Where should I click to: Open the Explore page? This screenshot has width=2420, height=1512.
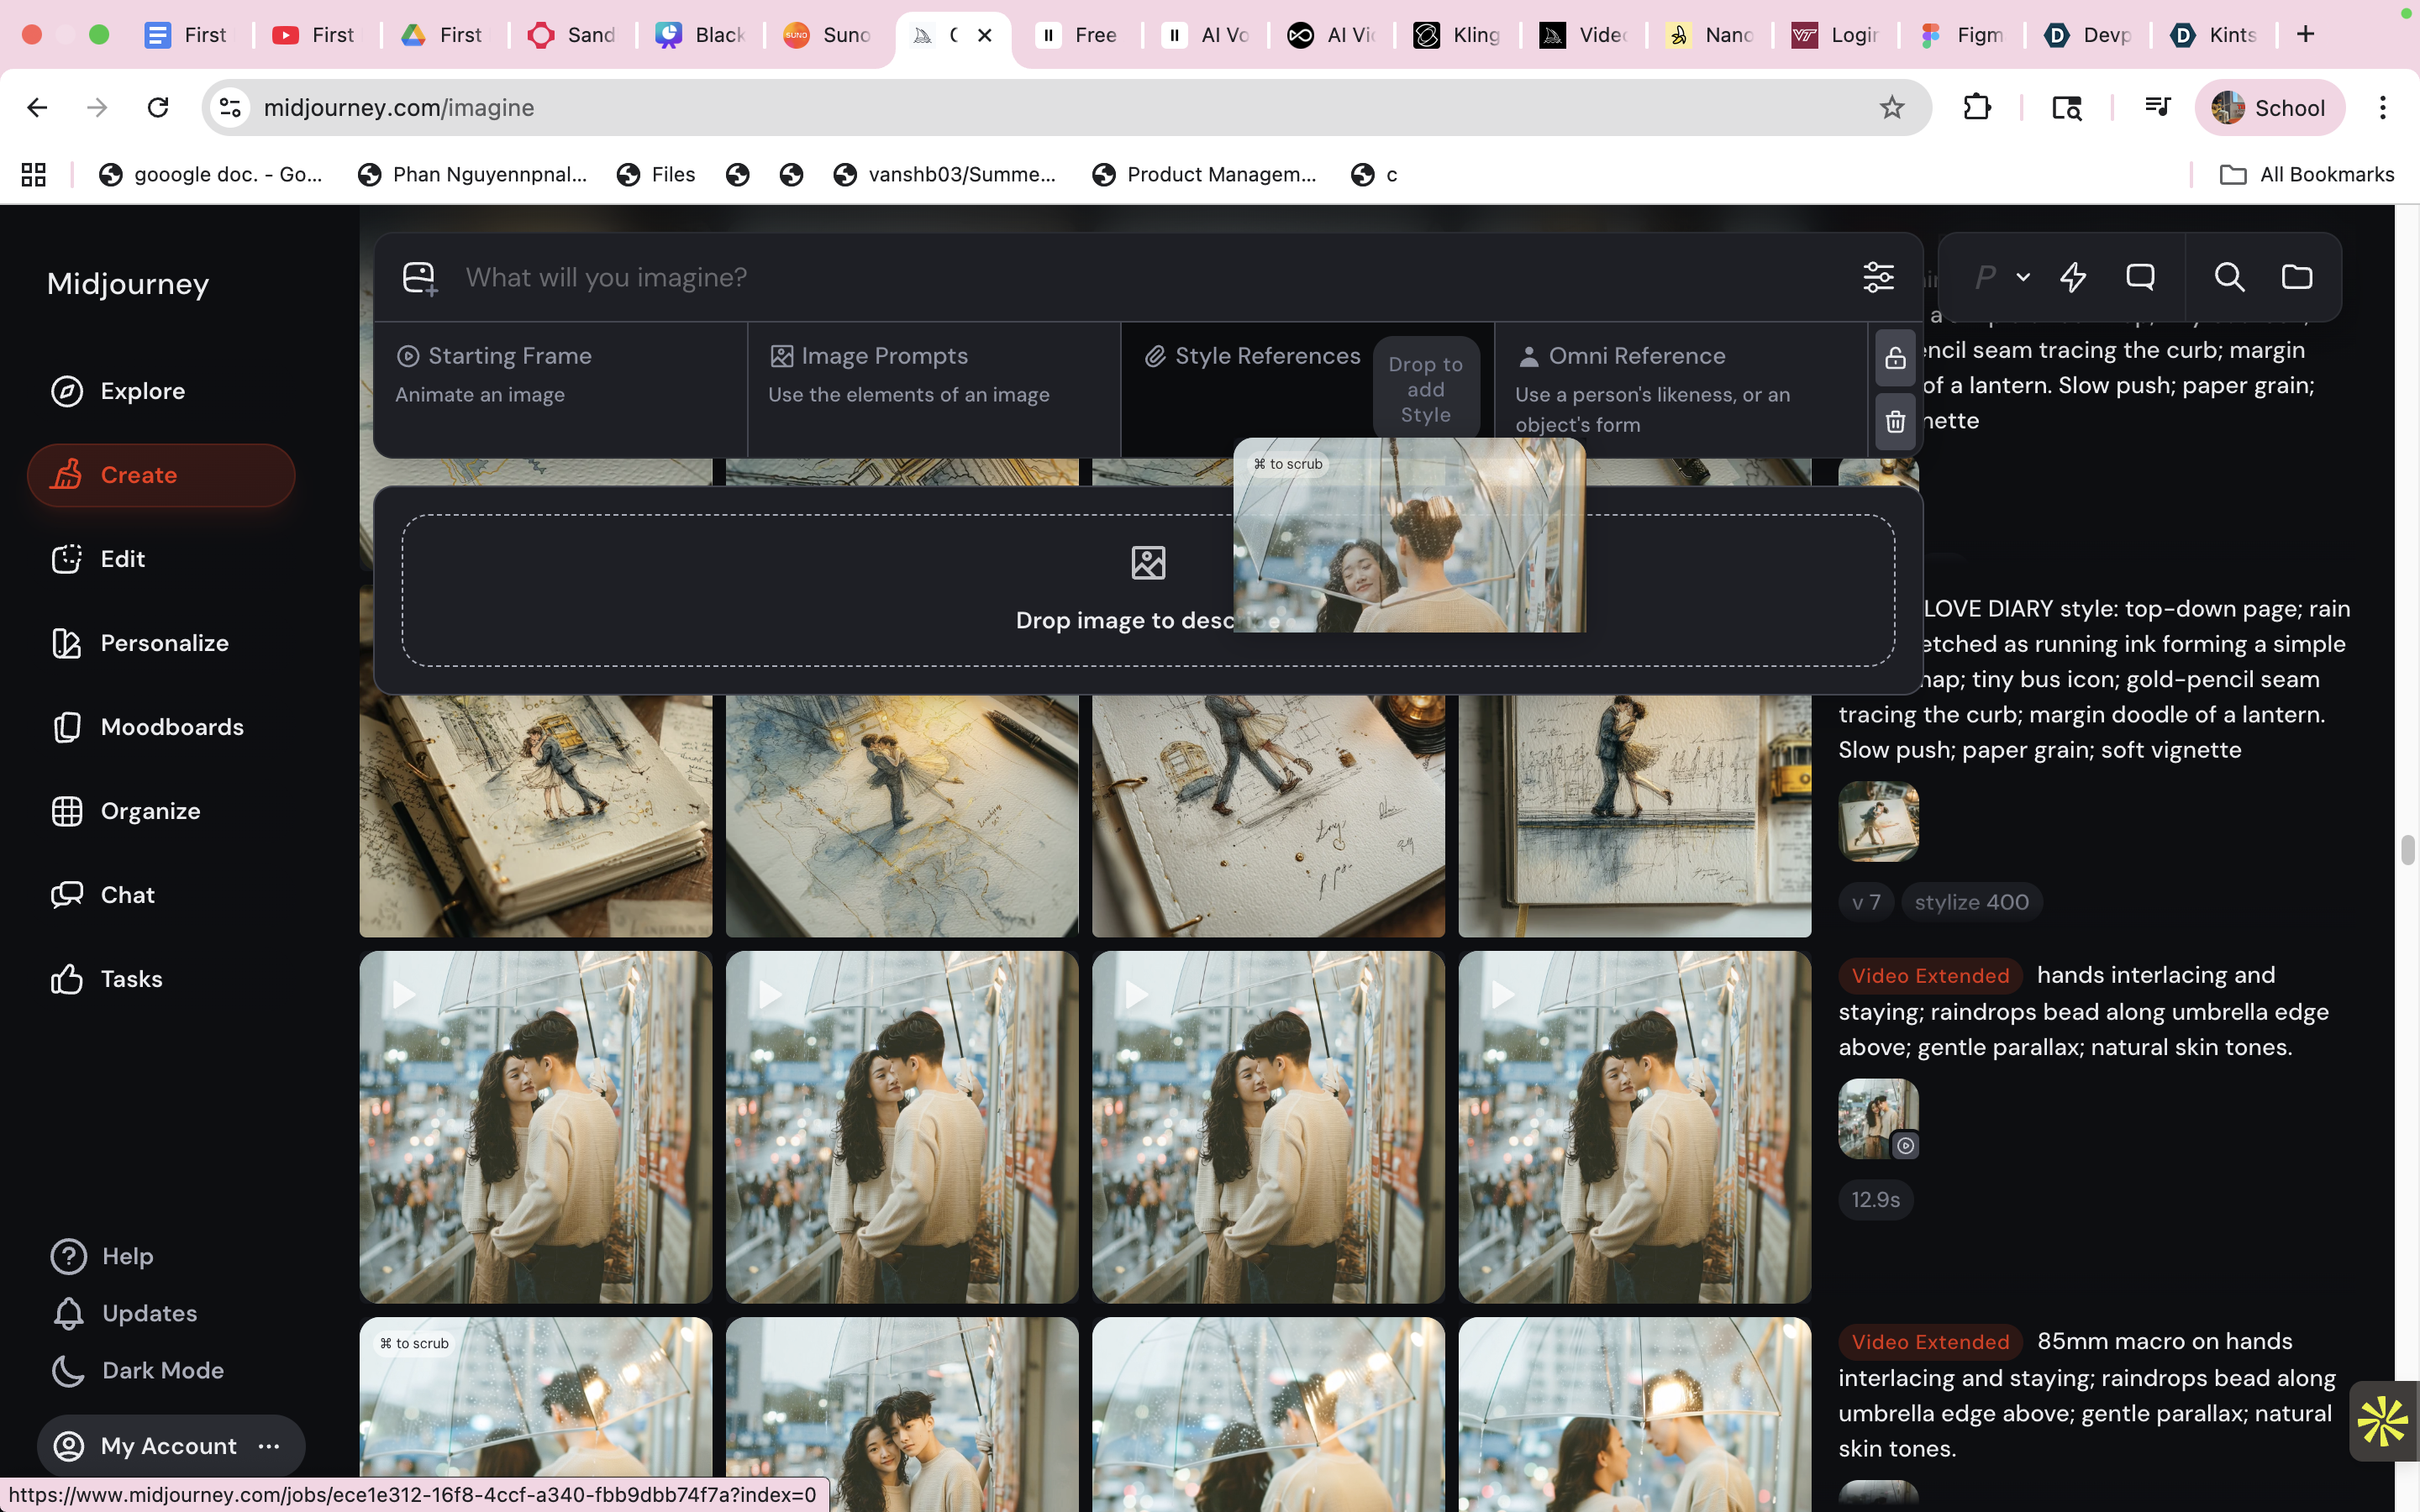tap(142, 391)
